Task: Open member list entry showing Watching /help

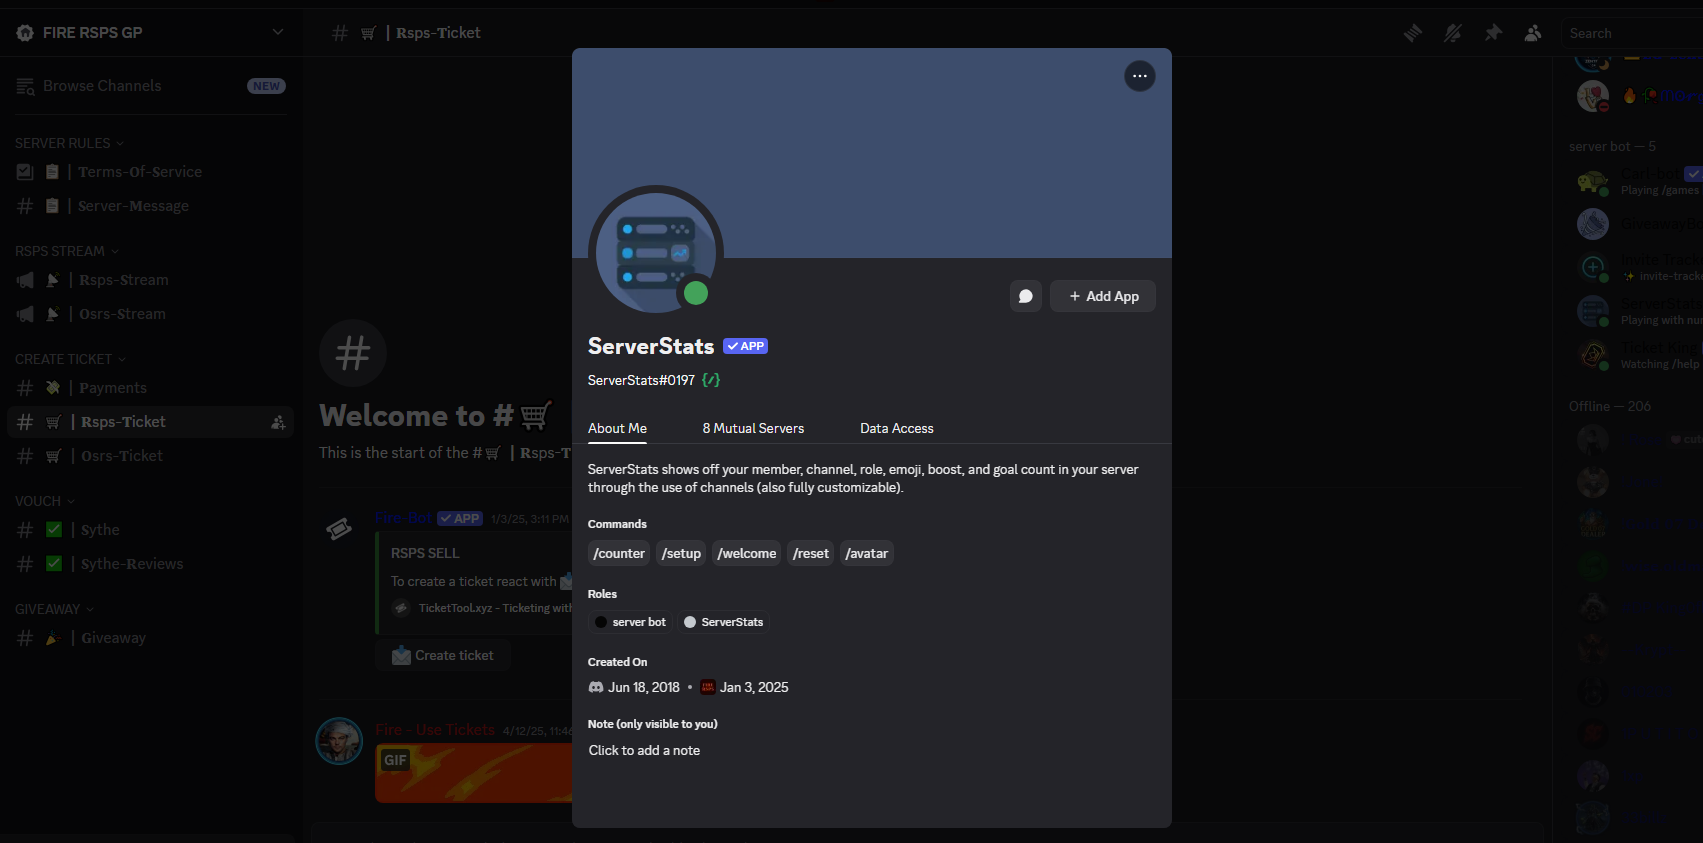Action: coord(1636,356)
